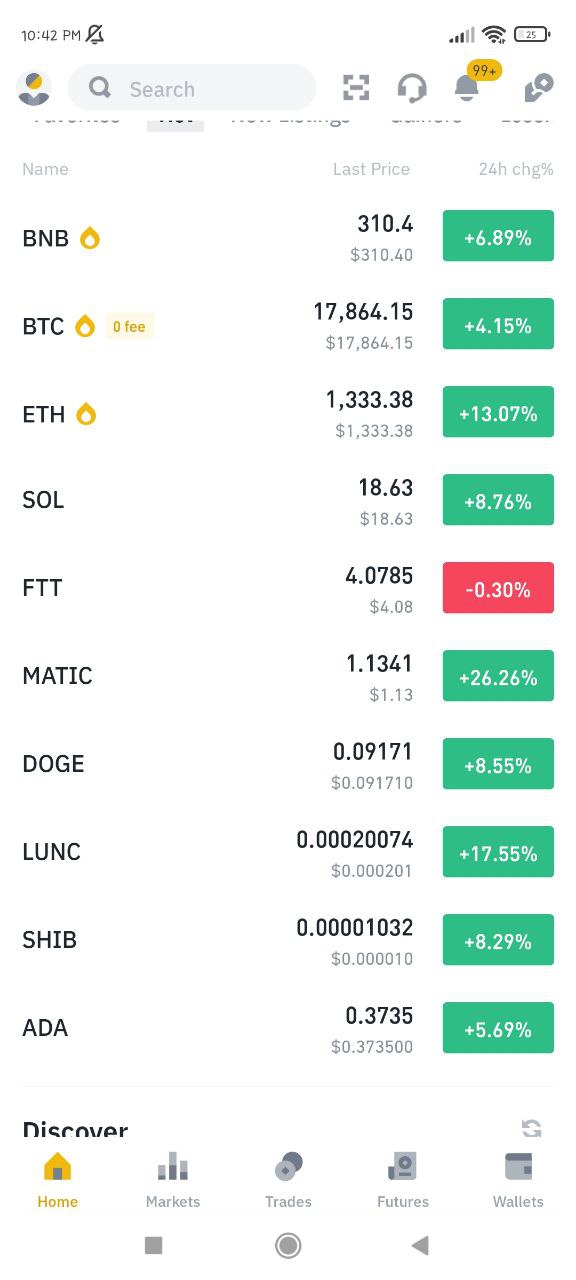This screenshot has width=576, height=1280.
Task: Open the BTC 0 fee row
Action: (288, 326)
